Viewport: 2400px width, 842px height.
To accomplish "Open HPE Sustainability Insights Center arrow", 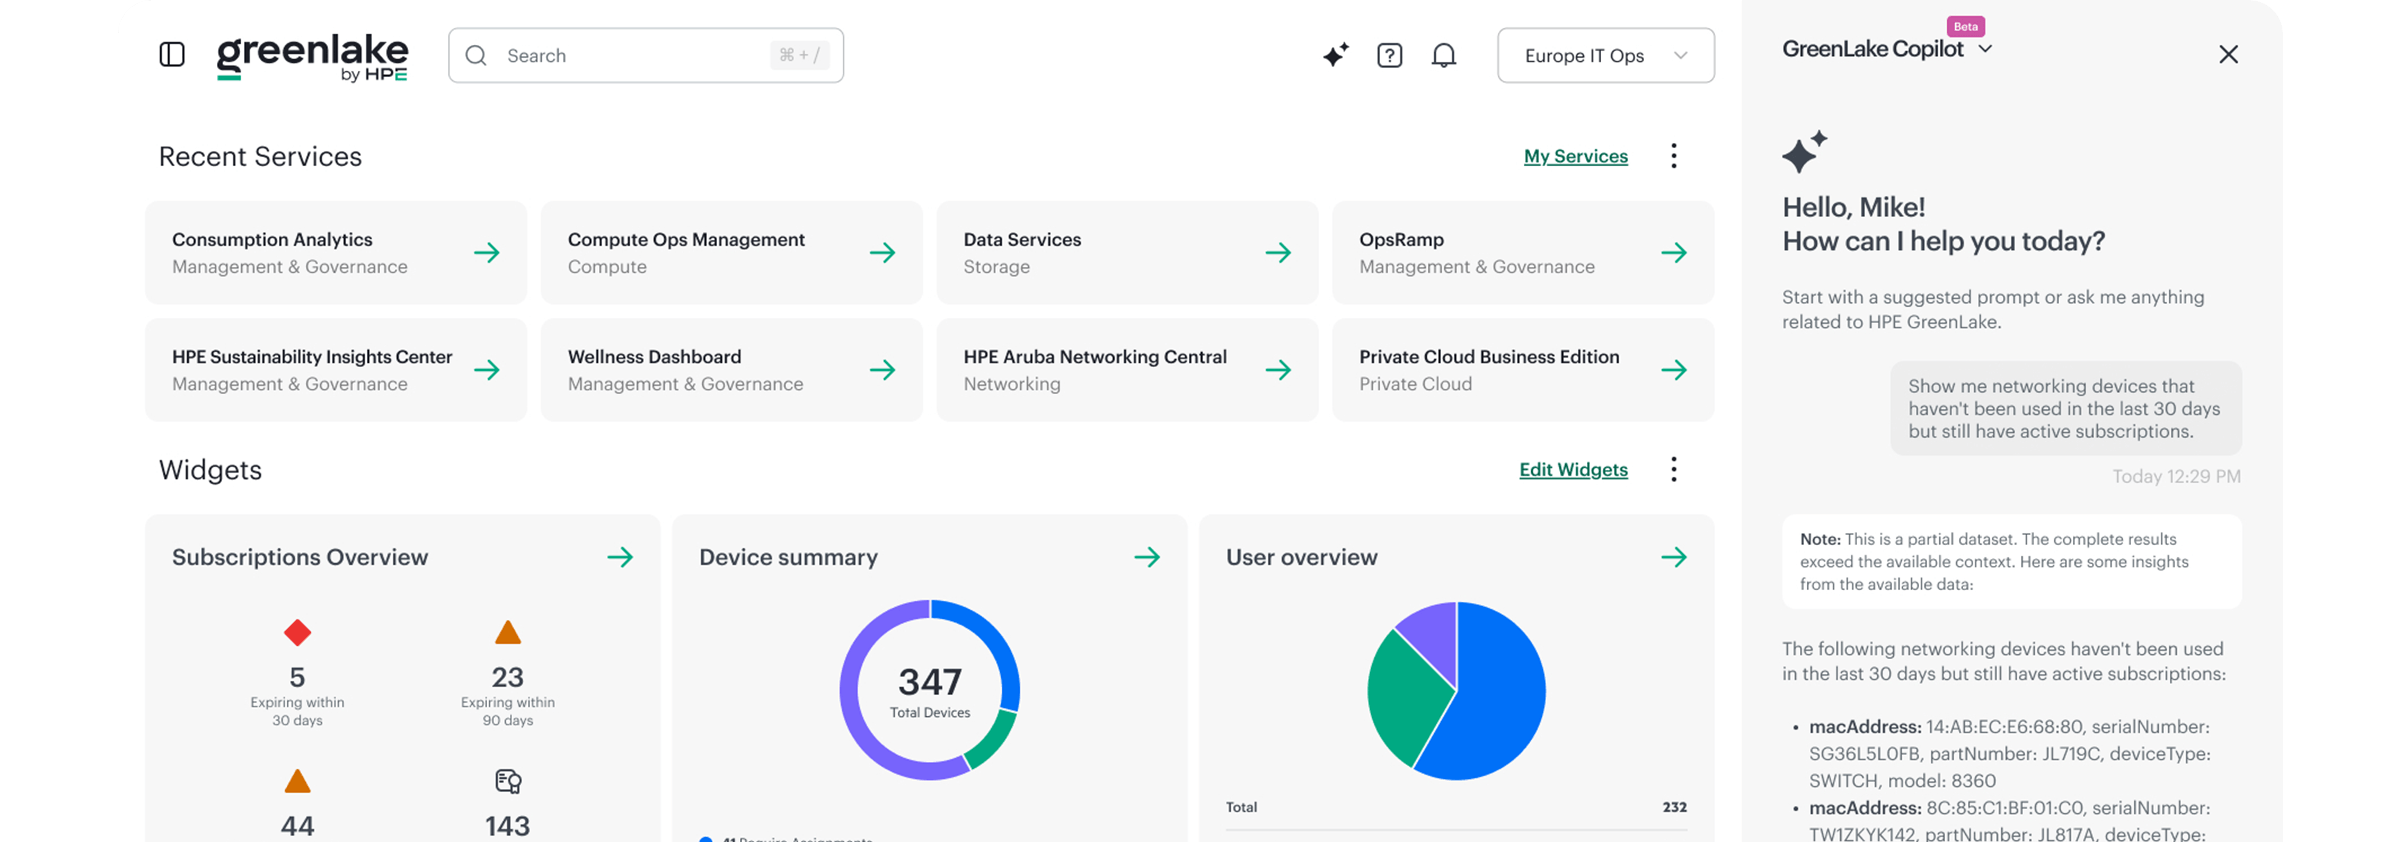I will pyautogui.click(x=487, y=370).
